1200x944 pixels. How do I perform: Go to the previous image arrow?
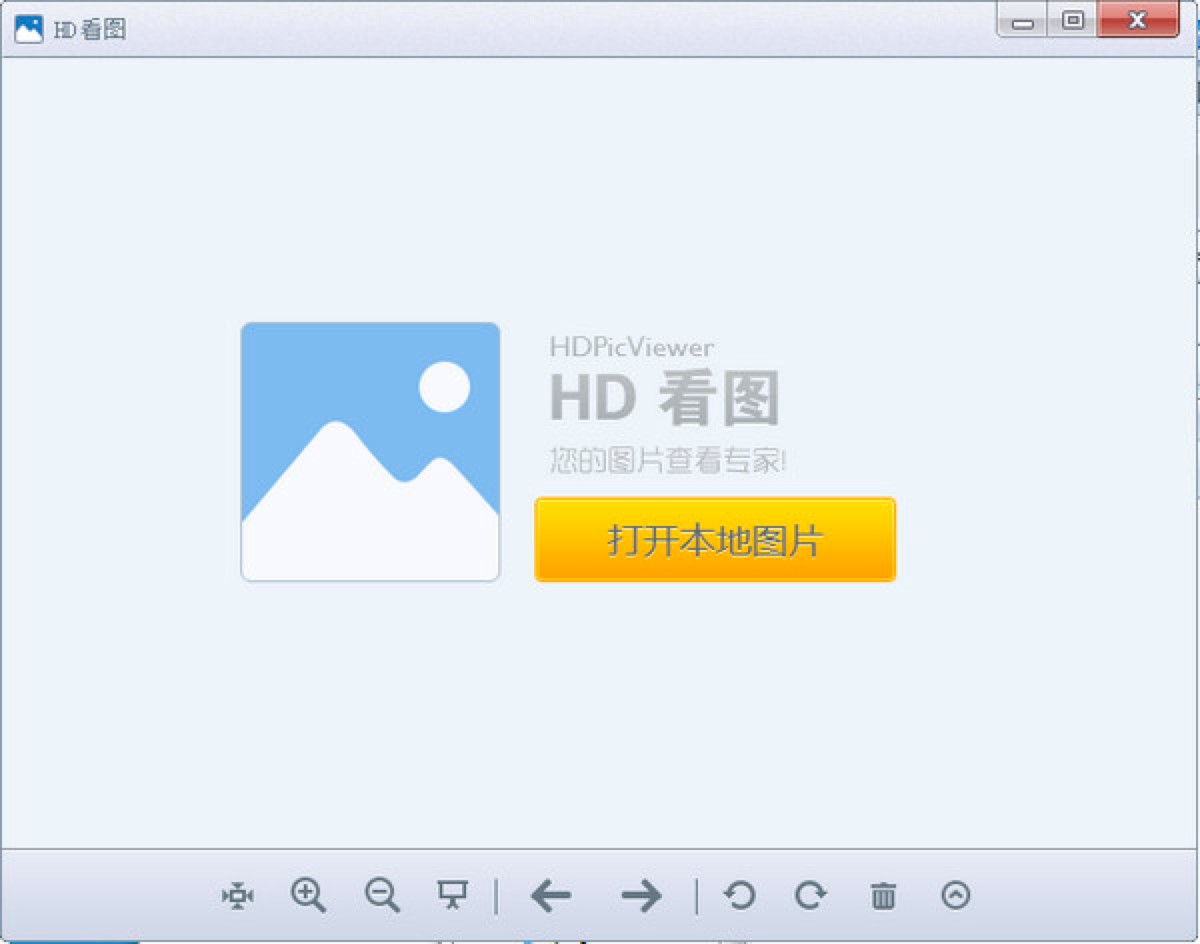tap(551, 895)
